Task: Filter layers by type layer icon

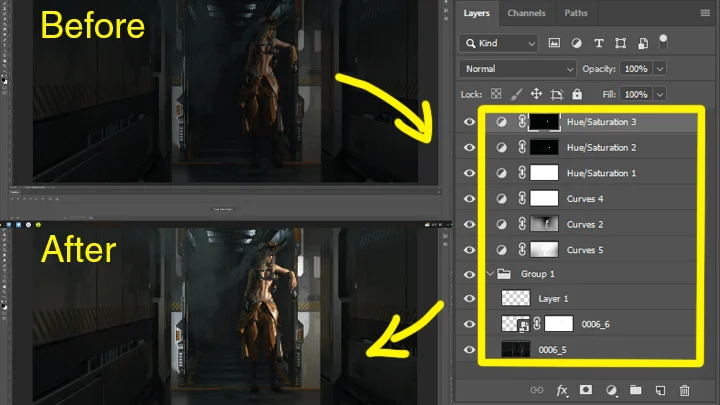Action: (x=599, y=43)
